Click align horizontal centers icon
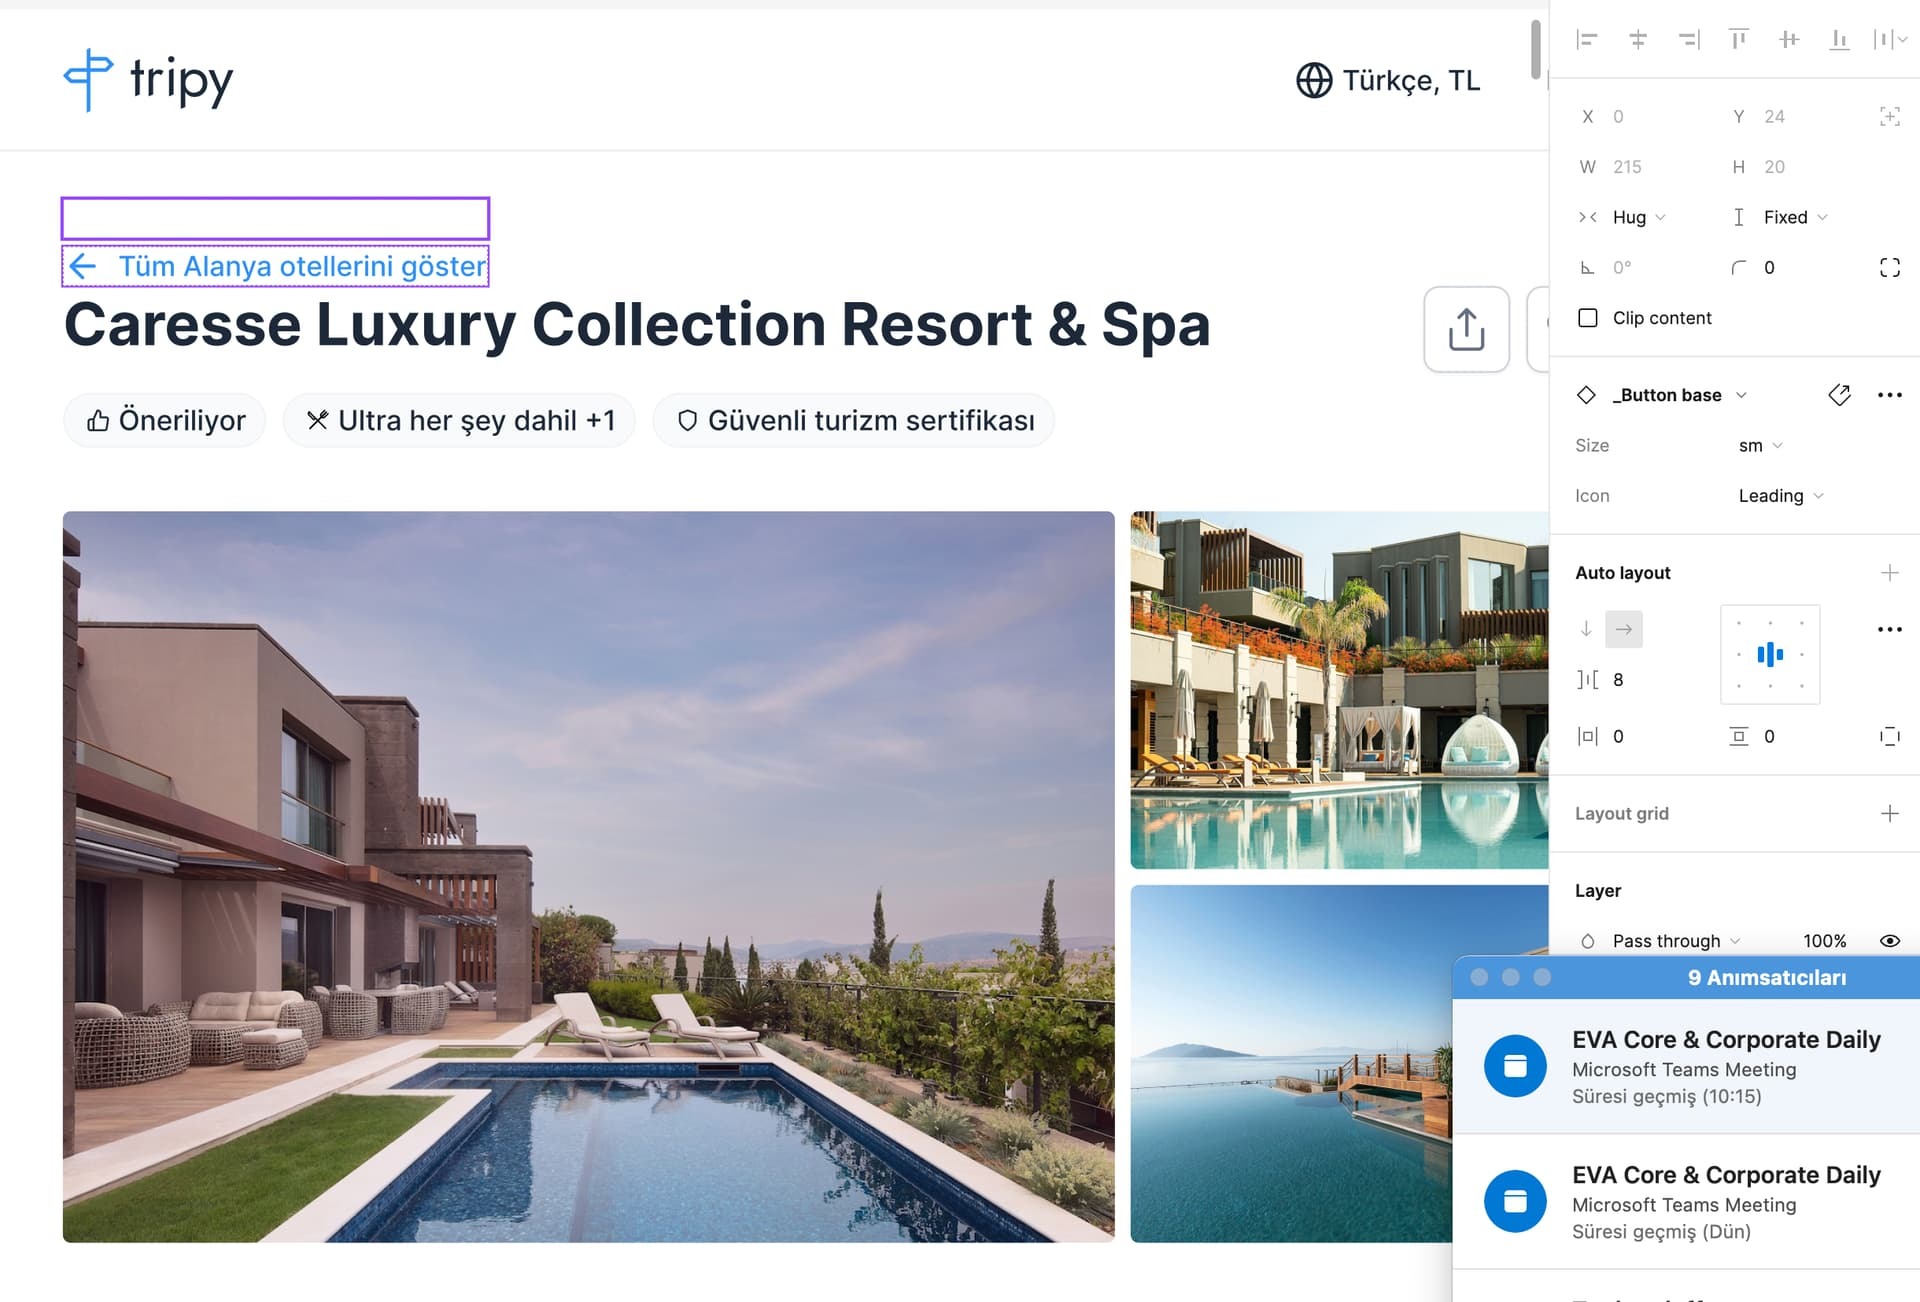The width and height of the screenshot is (1920, 1302). (x=1638, y=39)
